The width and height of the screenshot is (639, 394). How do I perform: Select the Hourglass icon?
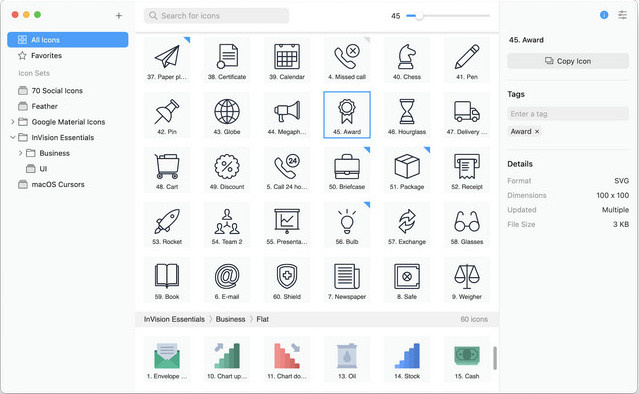407,115
